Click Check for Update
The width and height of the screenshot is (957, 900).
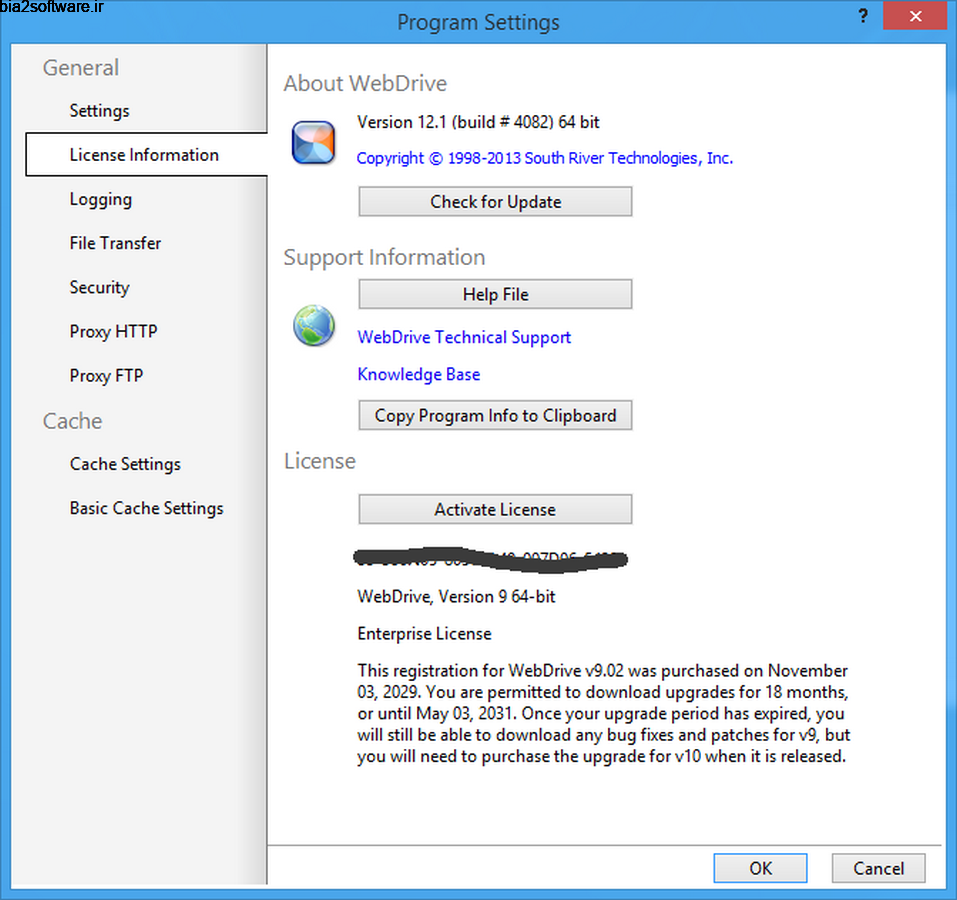point(494,201)
